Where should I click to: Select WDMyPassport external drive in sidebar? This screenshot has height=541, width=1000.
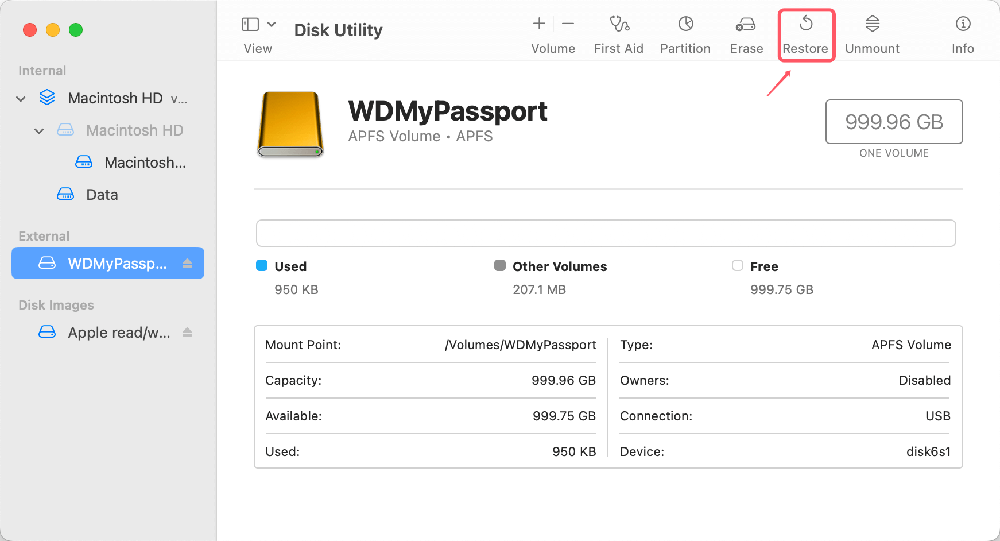coord(107,263)
